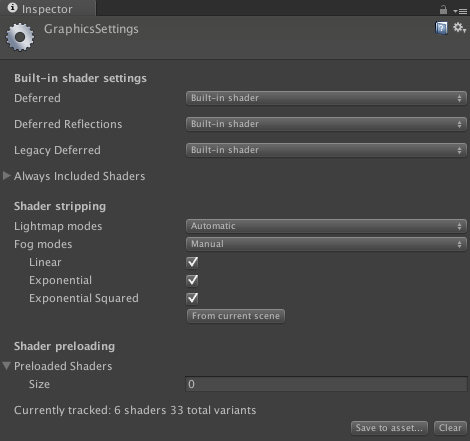This screenshot has height=441, width=470.
Task: Open the help reference book icon
Action: 441,28
